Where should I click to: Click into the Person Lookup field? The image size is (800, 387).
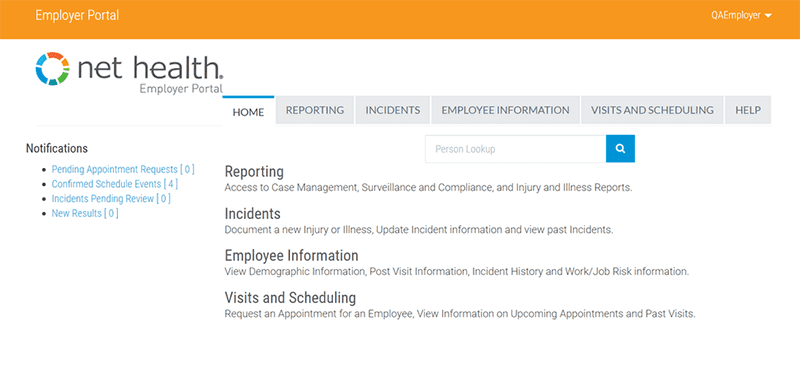click(515, 149)
